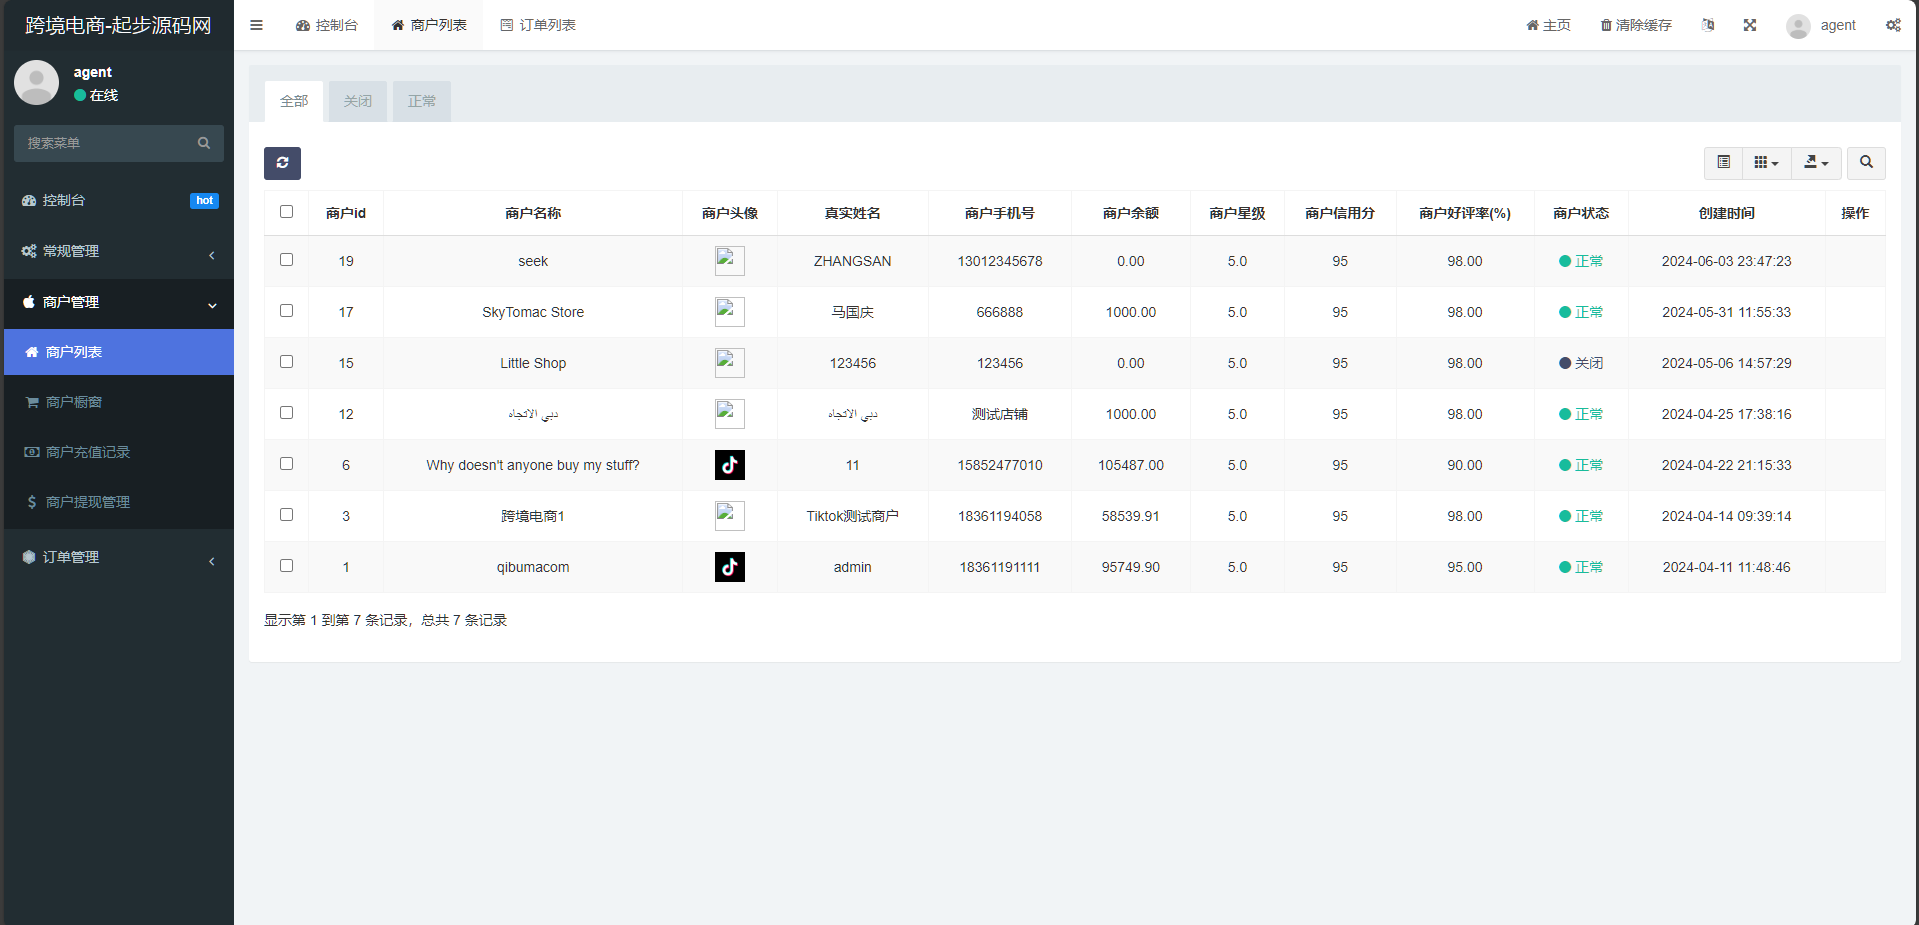Open the settings gears icon in top bar
Viewport: 1919px width, 925px height.
point(1893,25)
